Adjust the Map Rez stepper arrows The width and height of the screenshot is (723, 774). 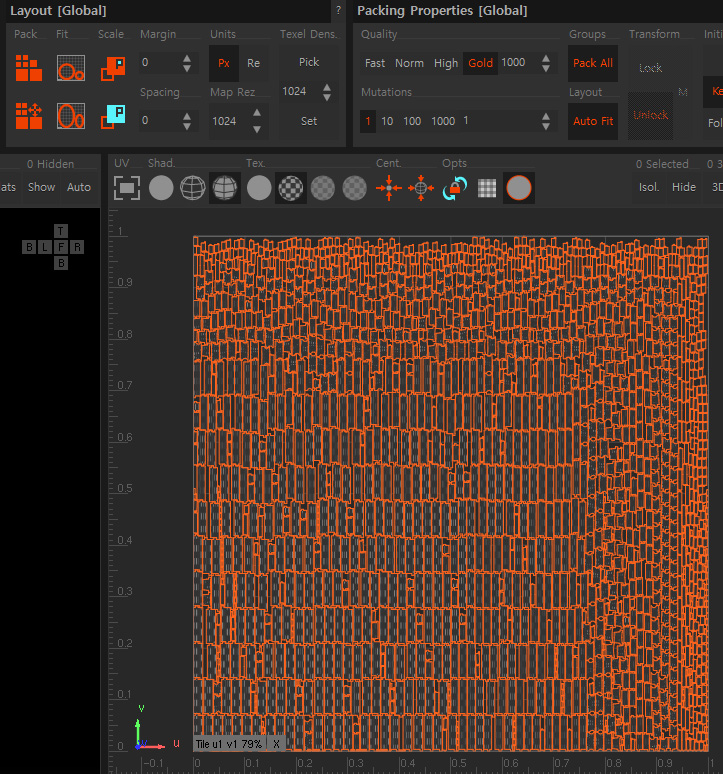[257, 121]
